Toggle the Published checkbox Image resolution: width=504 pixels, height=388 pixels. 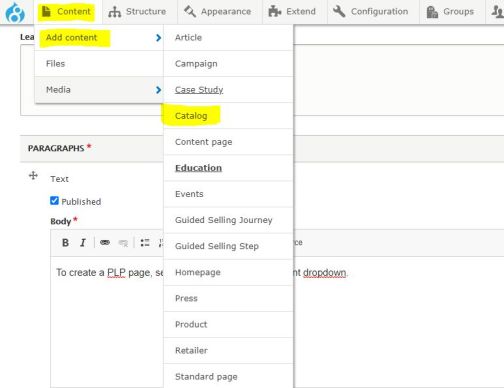pyautogui.click(x=54, y=201)
